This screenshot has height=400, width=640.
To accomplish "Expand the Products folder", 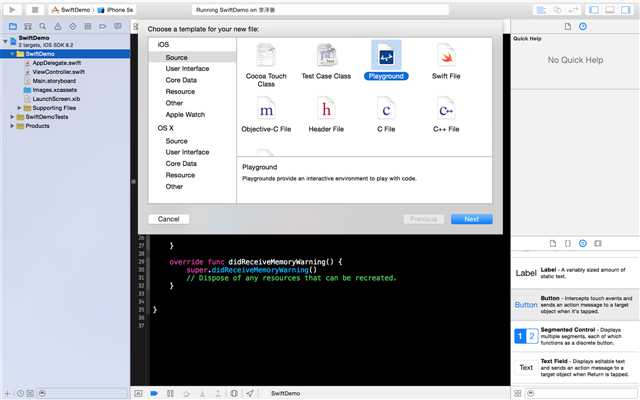I will pyautogui.click(x=12, y=126).
